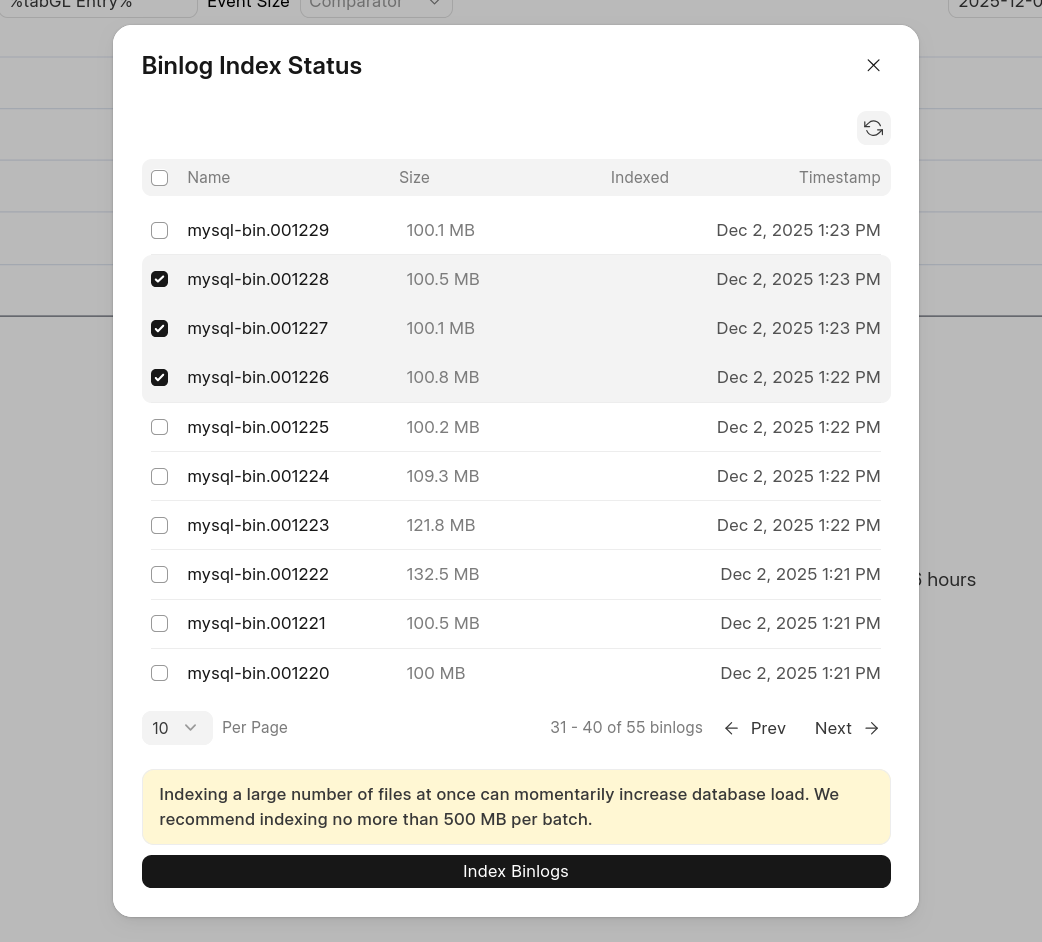Tick the checkbox for mysql-bin.001224
This screenshot has height=942, width=1042.
(x=160, y=477)
